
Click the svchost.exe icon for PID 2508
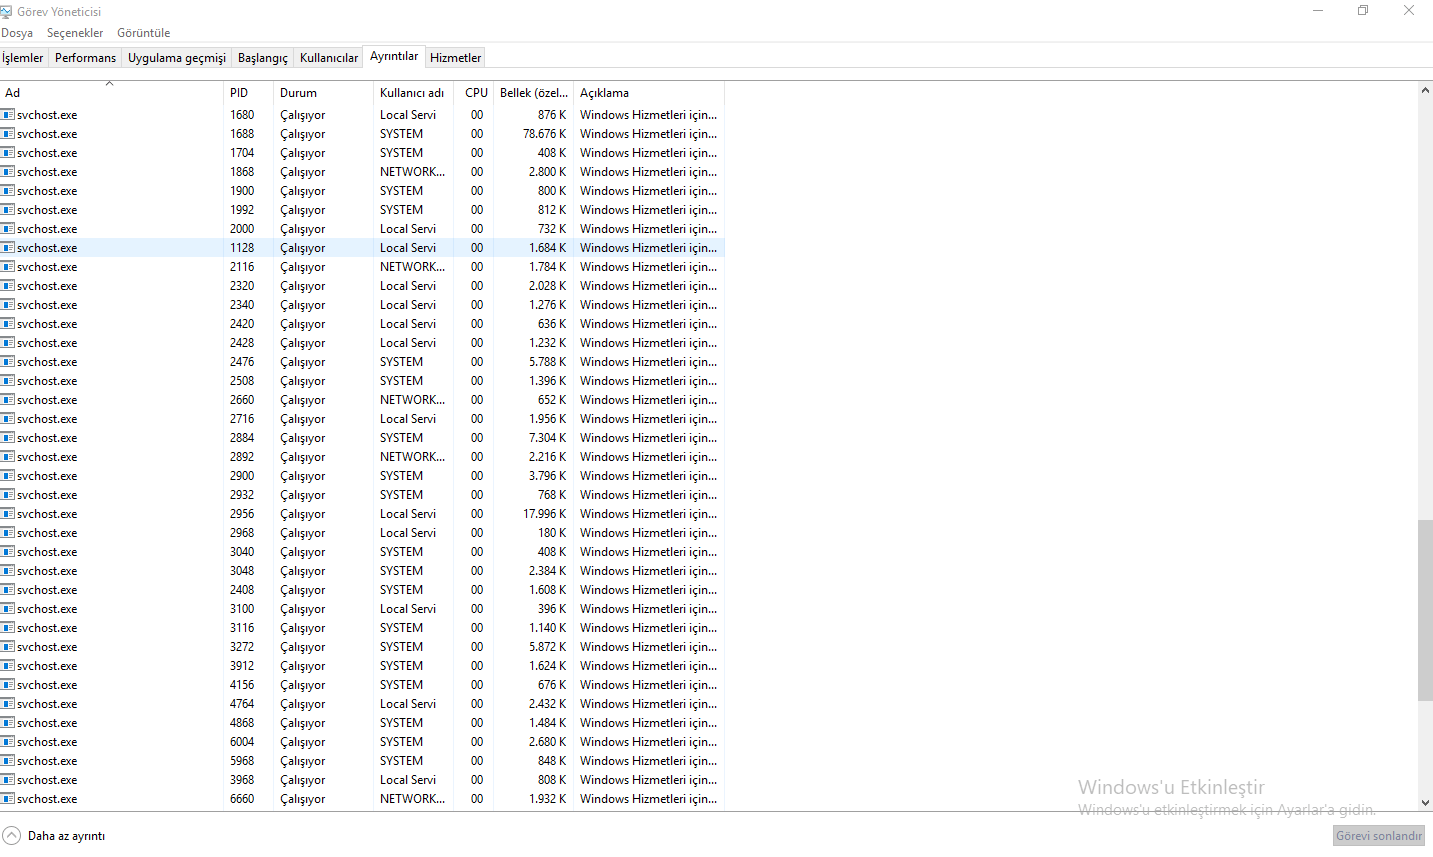[8, 381]
